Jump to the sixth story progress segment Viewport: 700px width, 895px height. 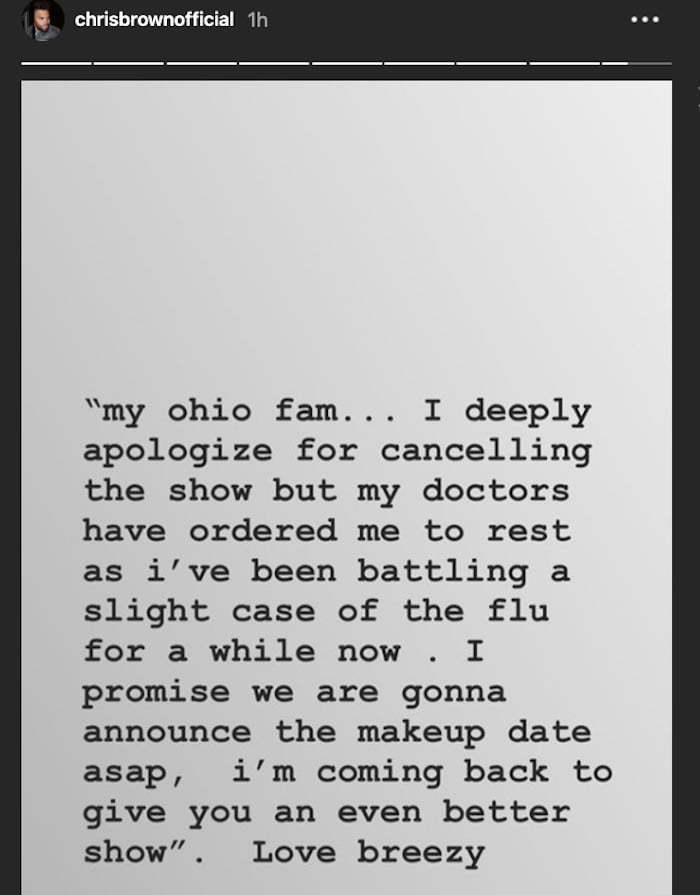click(x=419, y=63)
